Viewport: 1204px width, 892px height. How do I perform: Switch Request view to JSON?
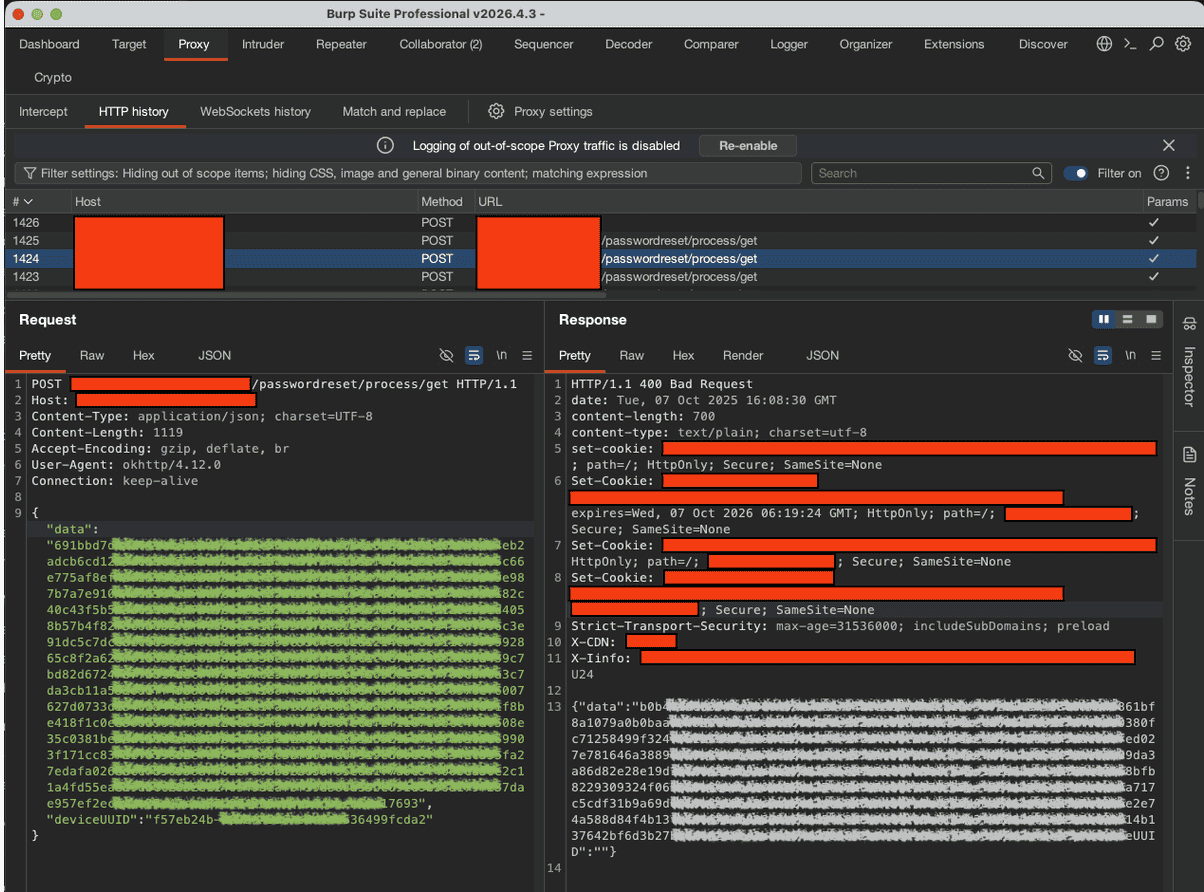[x=214, y=355]
